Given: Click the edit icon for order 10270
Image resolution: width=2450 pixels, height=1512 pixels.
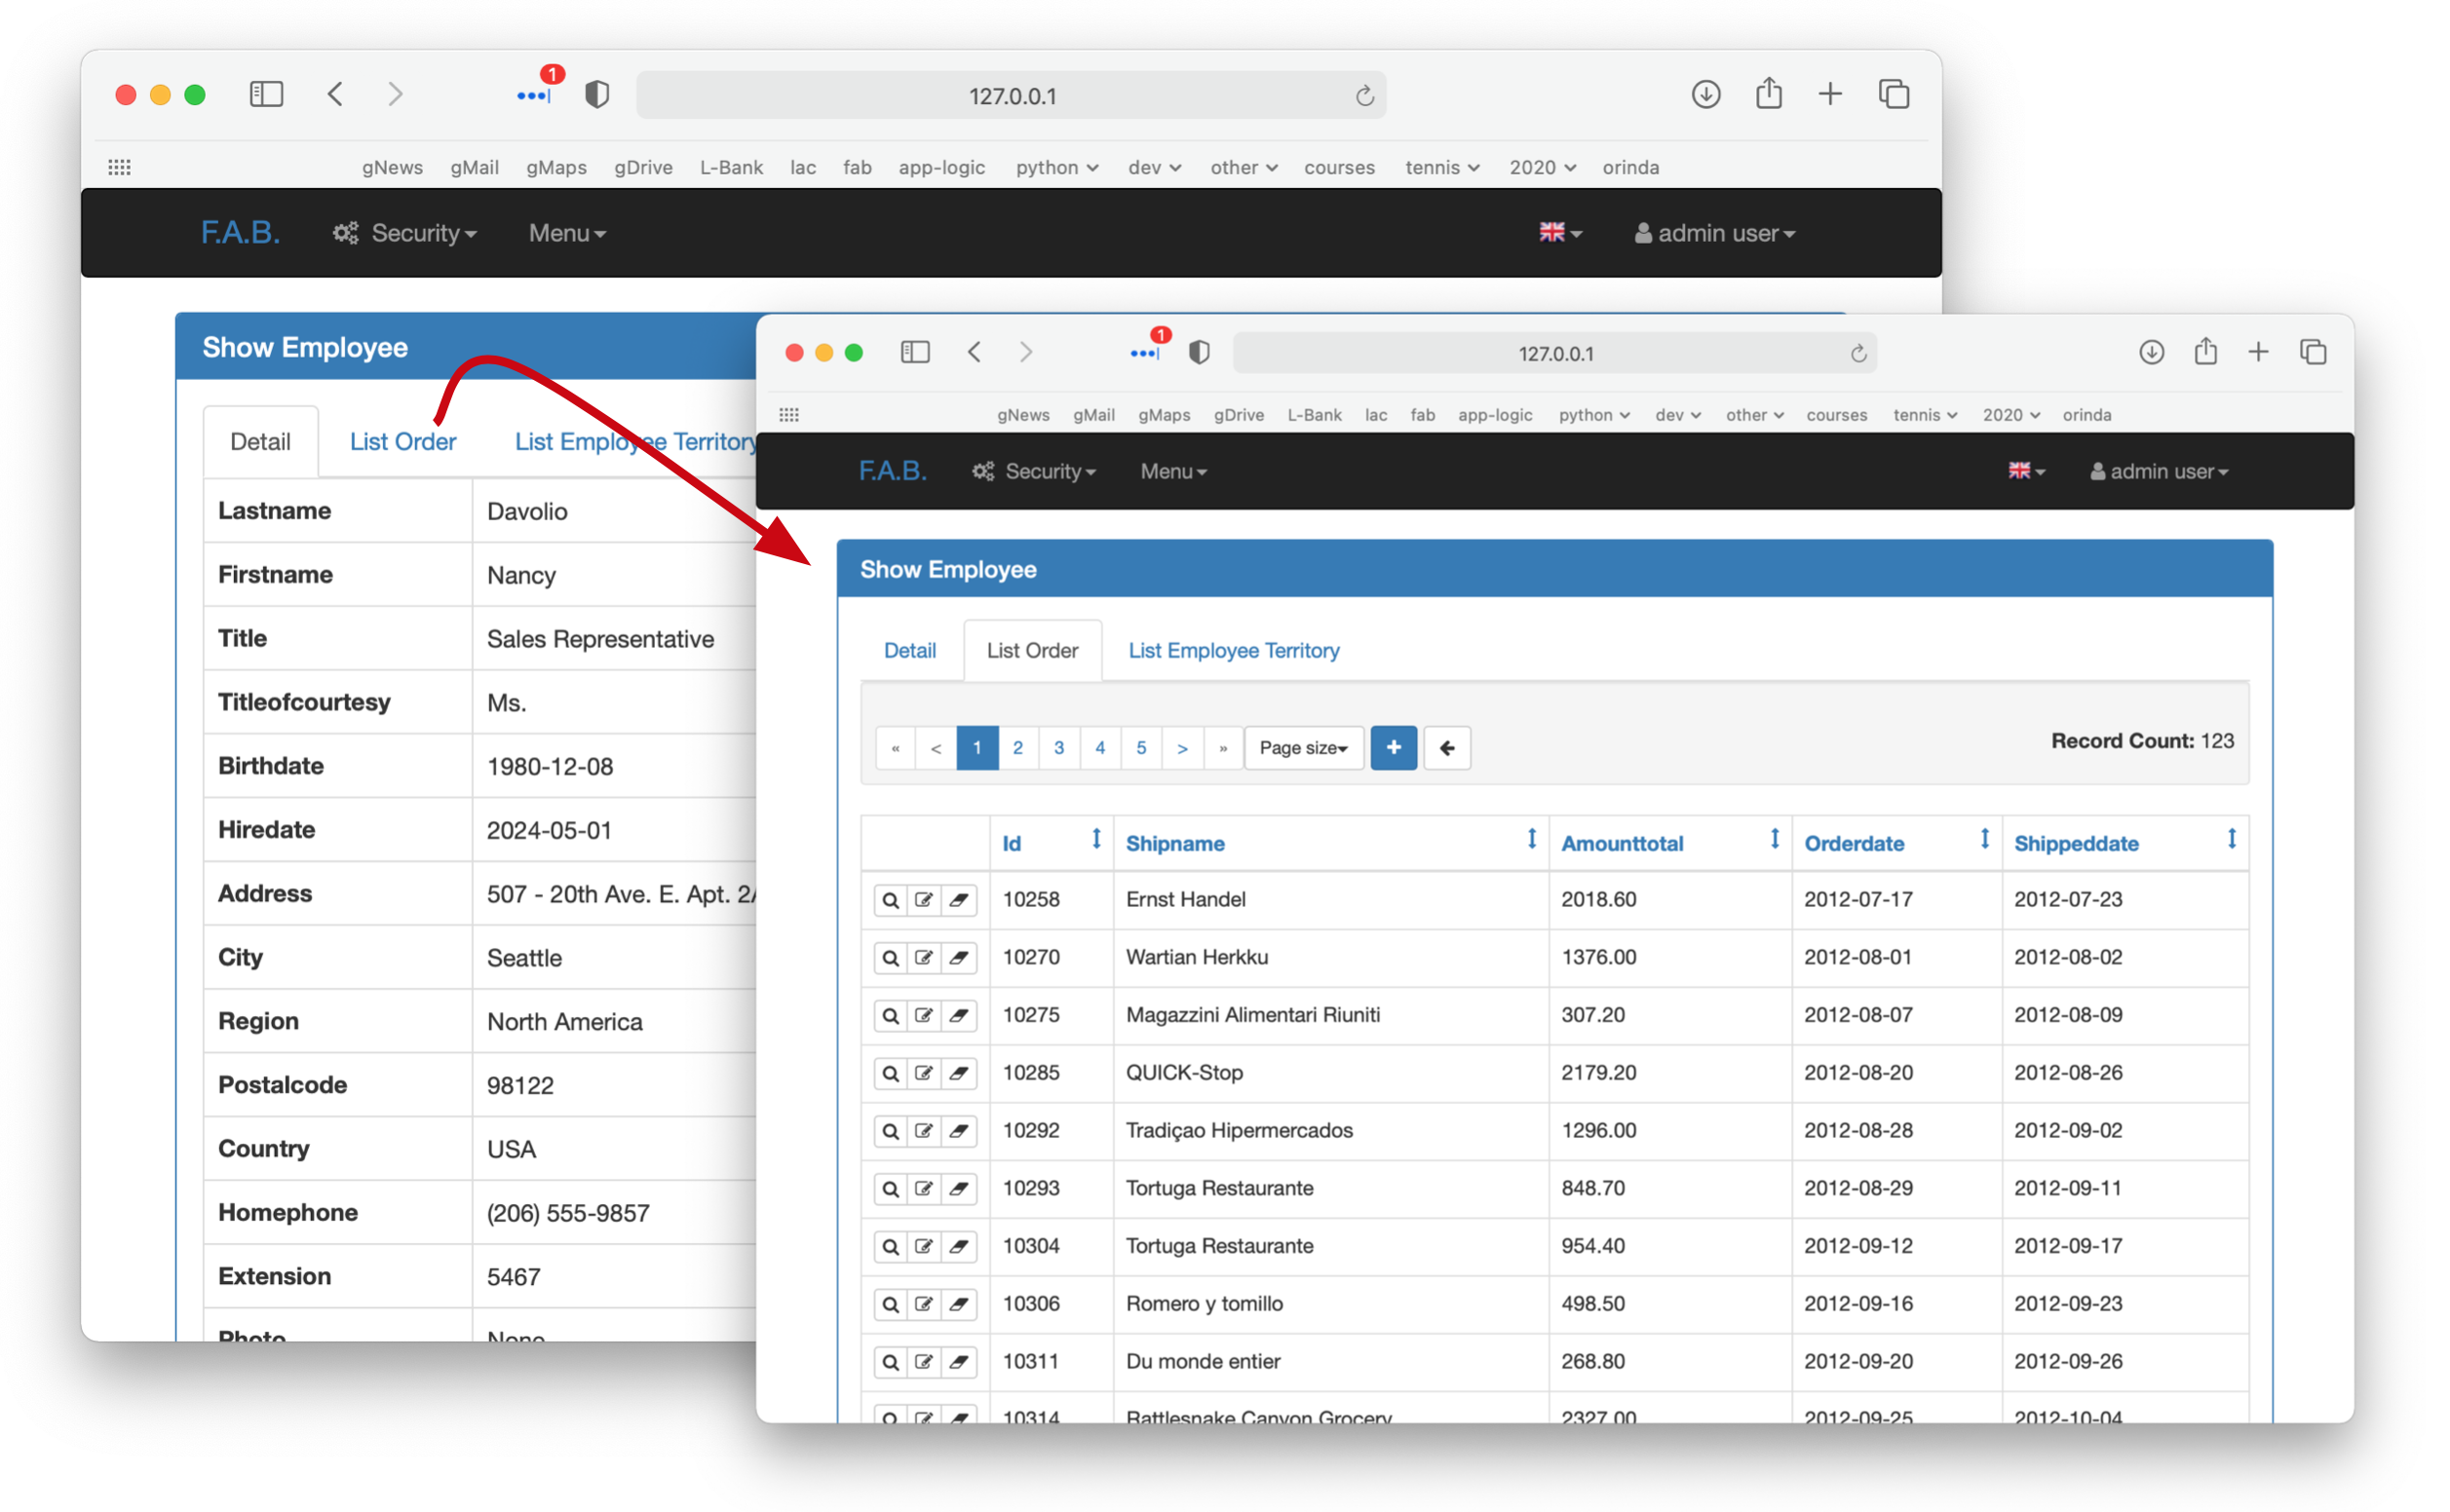Looking at the screenshot, I should coord(924,958).
